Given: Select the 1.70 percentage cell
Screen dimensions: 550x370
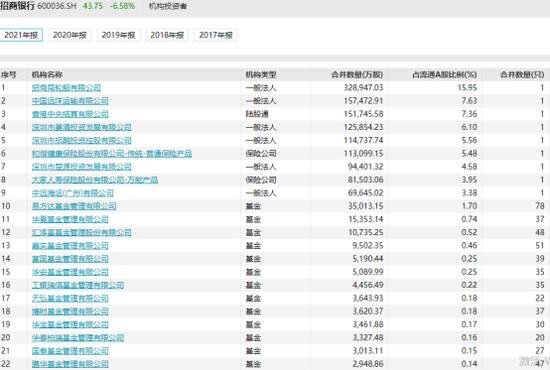Looking at the screenshot, I should [469, 206].
